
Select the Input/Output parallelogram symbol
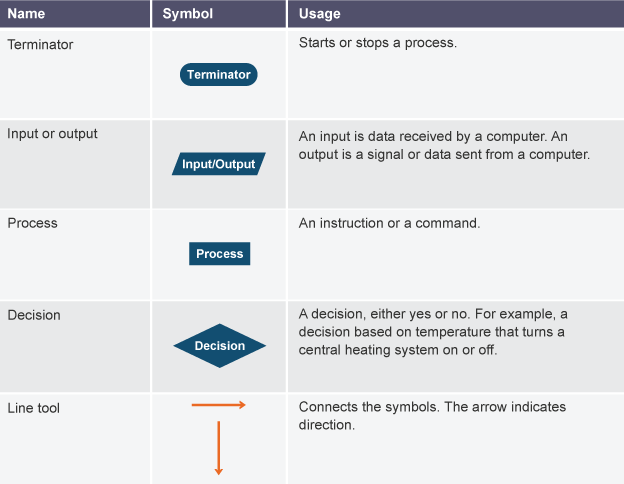[218, 164]
